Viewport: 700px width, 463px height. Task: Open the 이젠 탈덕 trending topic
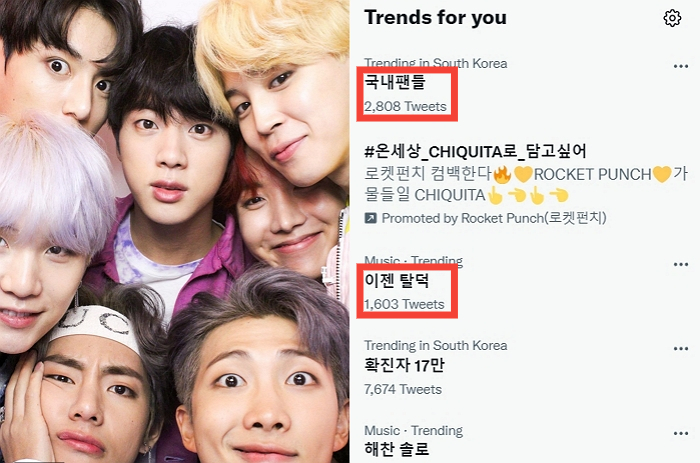point(396,281)
